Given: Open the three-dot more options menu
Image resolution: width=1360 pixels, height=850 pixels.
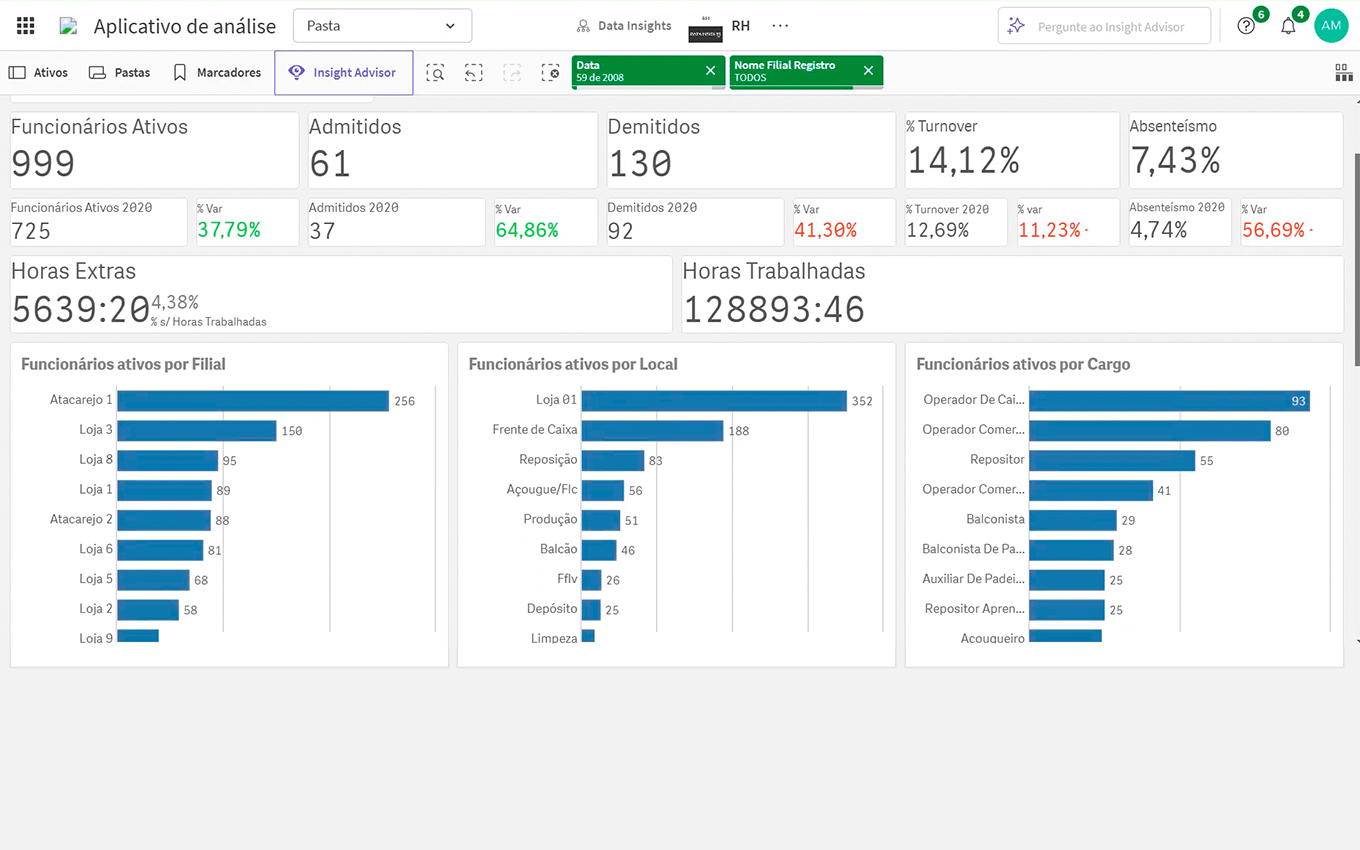Looking at the screenshot, I should (780, 26).
